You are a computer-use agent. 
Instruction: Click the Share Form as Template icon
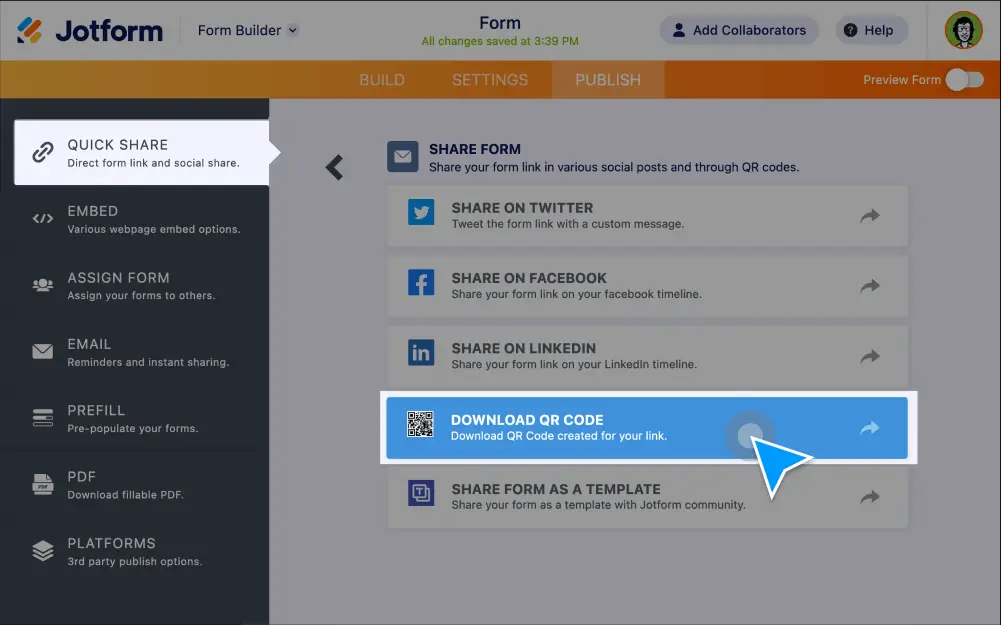(421, 494)
